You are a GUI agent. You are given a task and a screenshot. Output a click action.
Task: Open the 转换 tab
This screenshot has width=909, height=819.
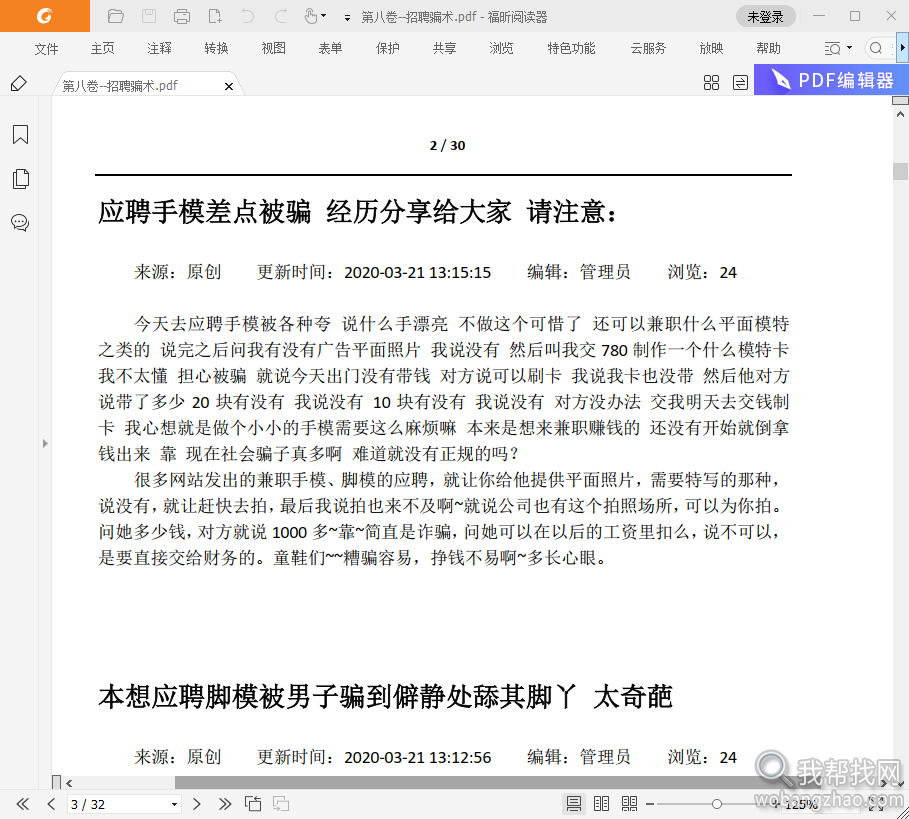(x=216, y=49)
